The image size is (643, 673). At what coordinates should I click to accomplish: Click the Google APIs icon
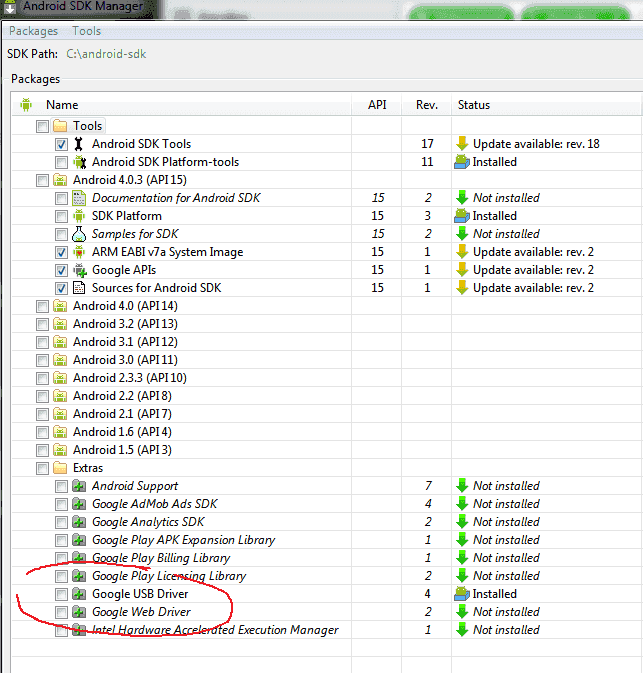coord(79,270)
